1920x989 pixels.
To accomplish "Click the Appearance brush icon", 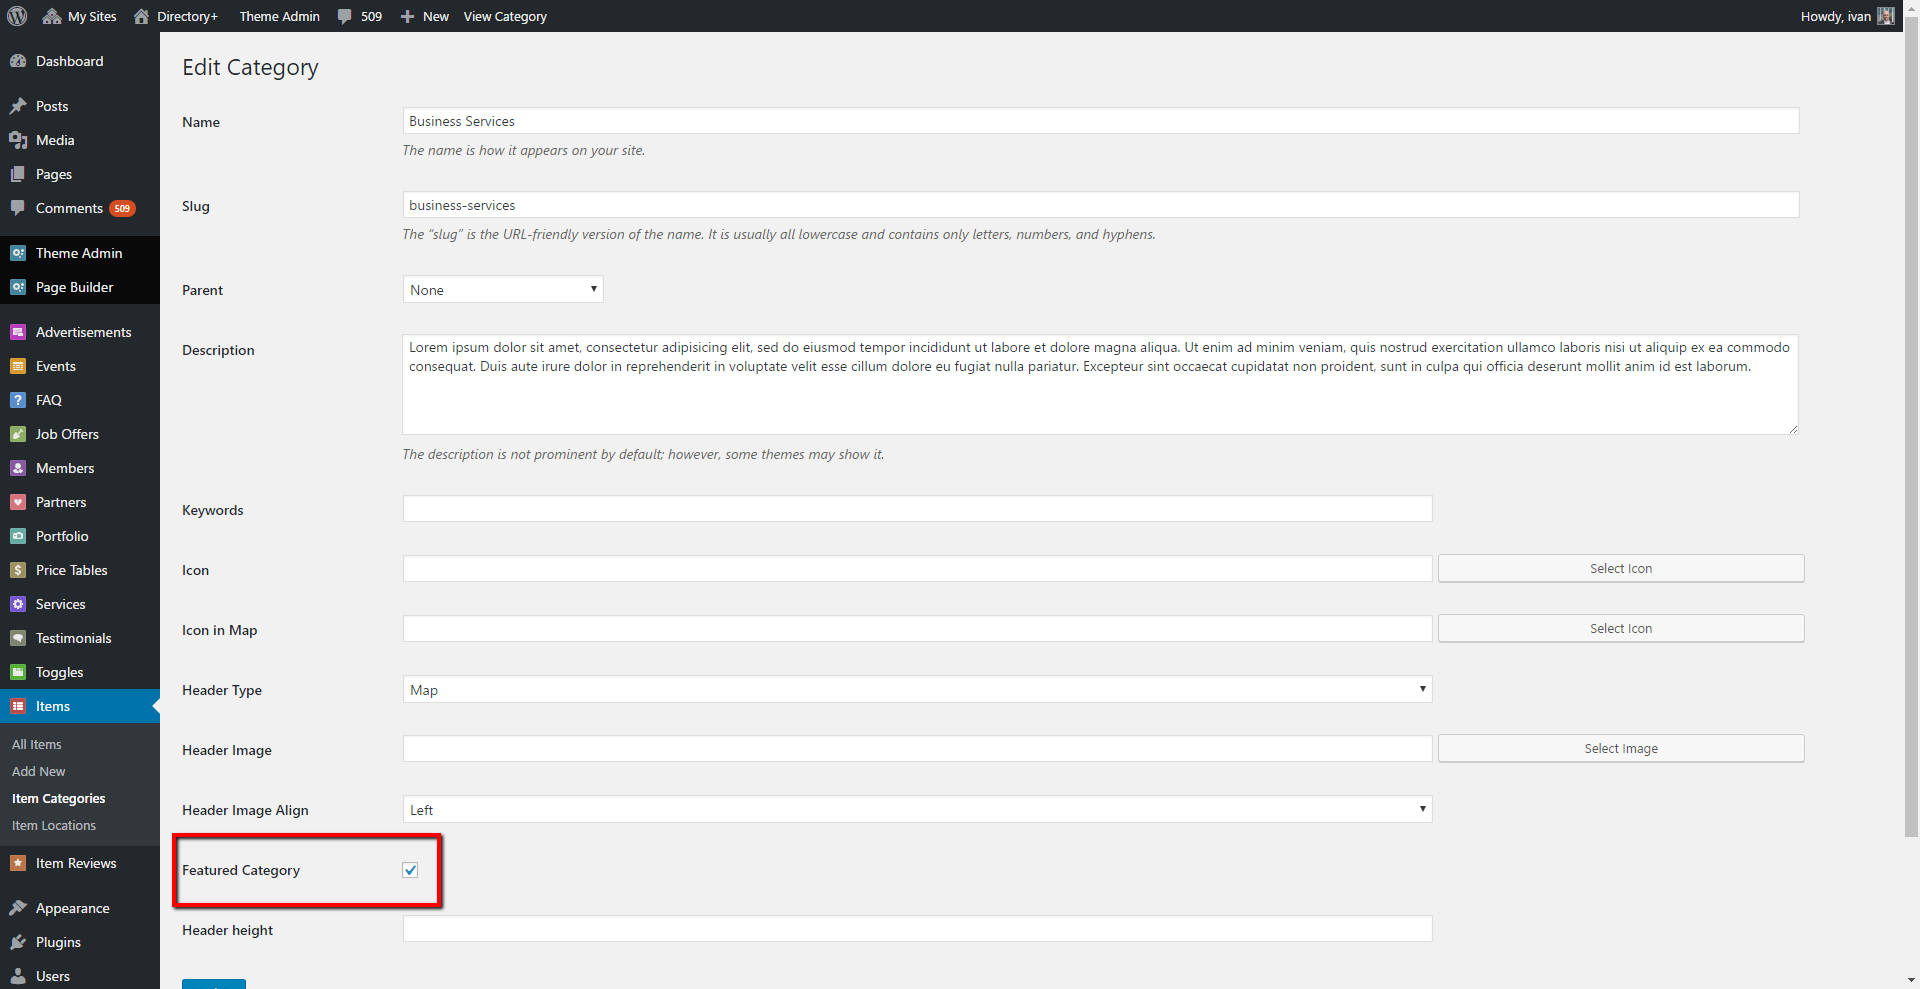I will (18, 908).
